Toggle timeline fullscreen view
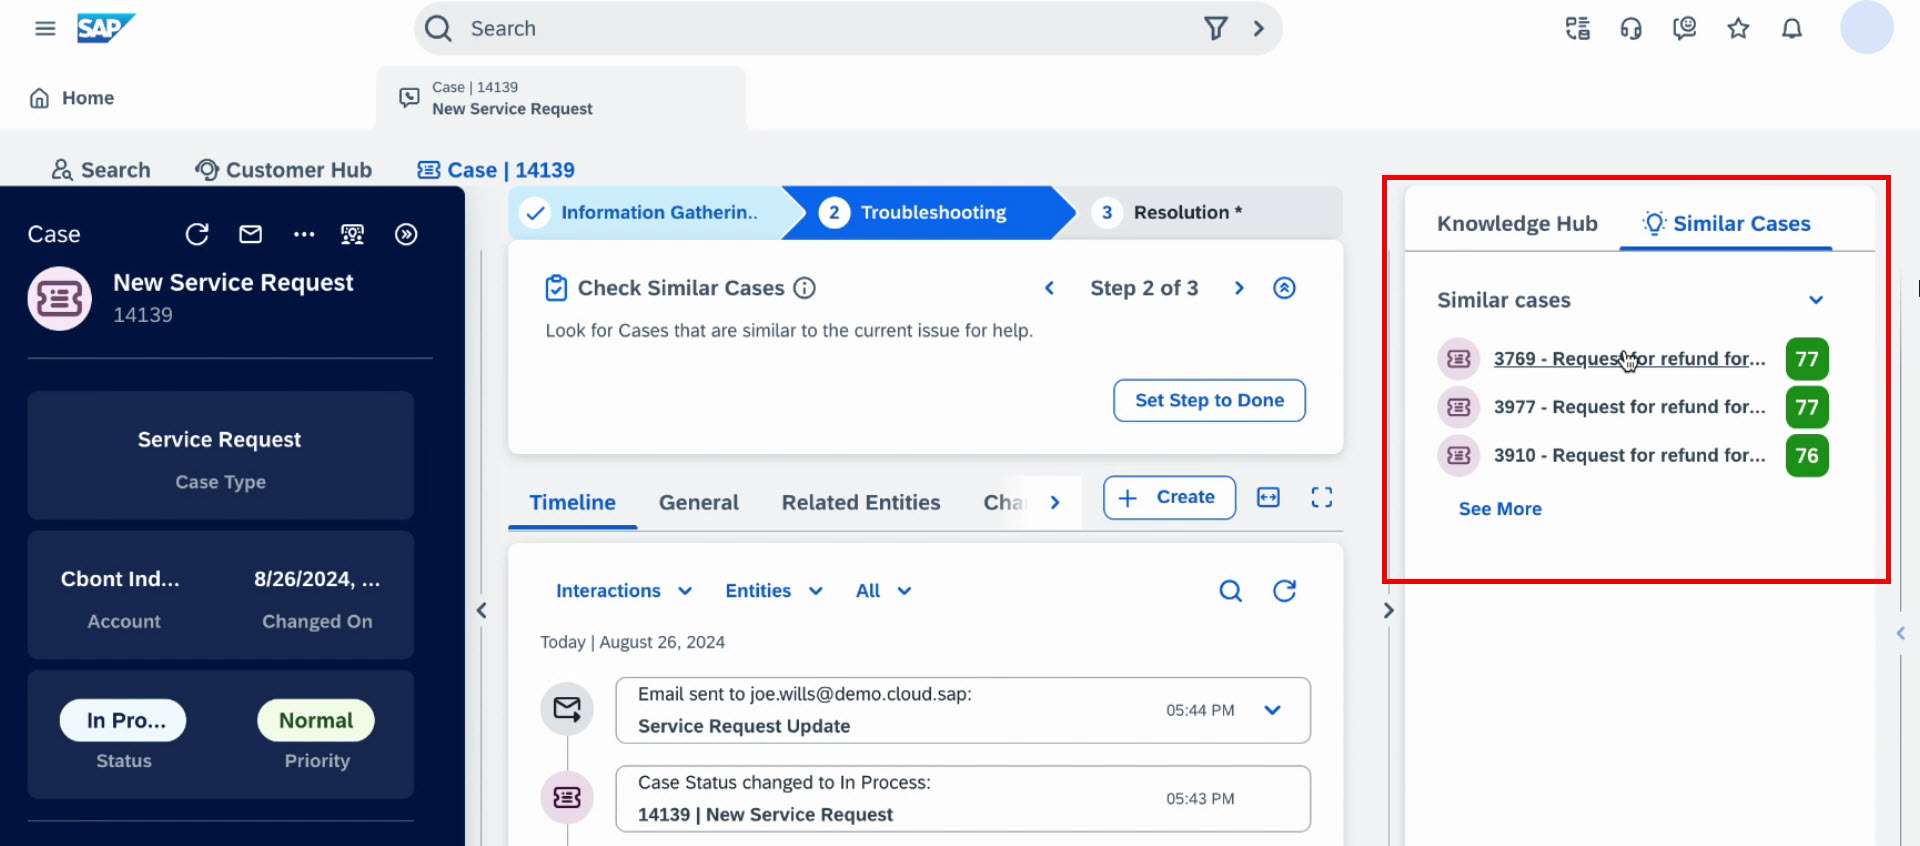 [1321, 497]
